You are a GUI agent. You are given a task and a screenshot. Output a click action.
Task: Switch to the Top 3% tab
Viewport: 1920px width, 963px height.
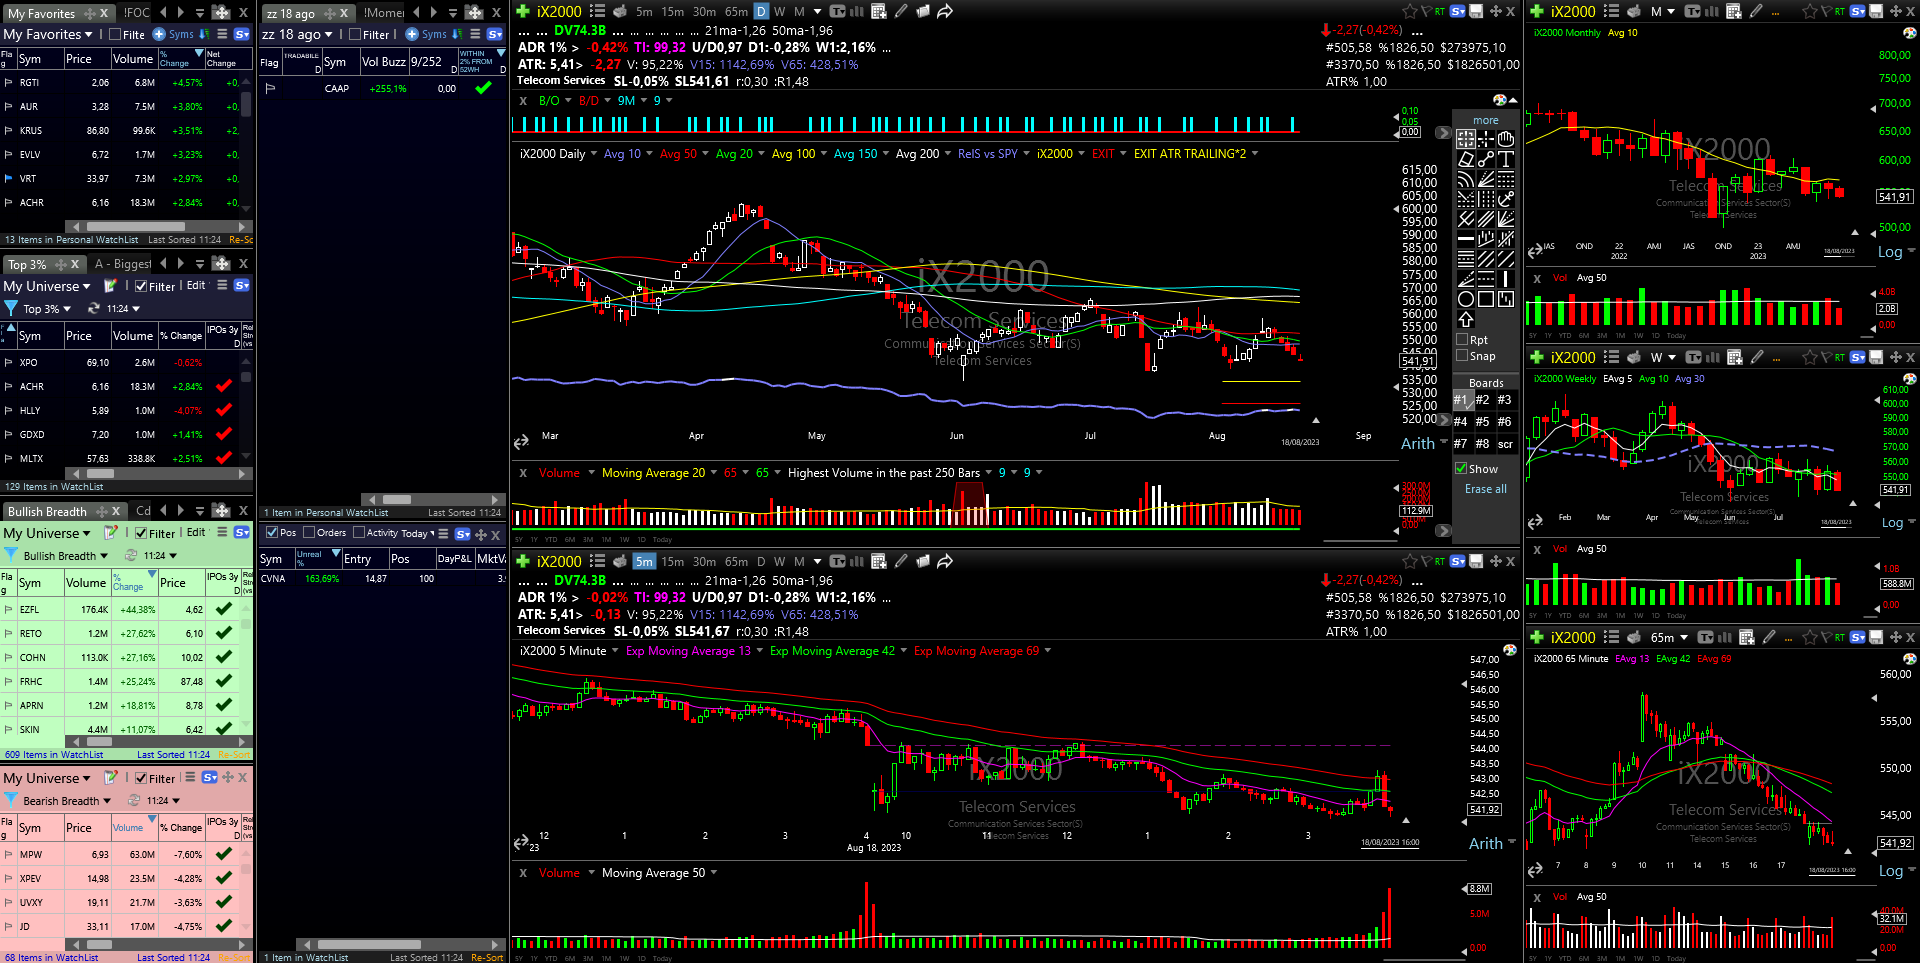pos(27,264)
